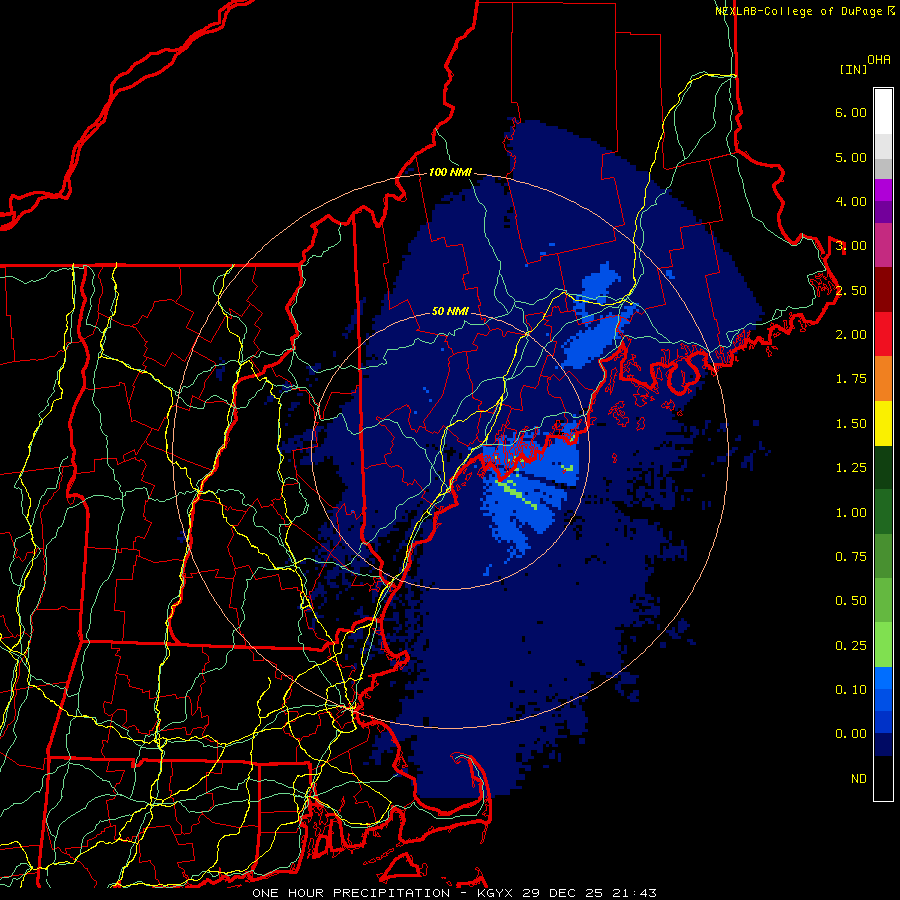The image size is (900, 900).
Task: Click the 0.50 legend value
Action: click(x=851, y=601)
